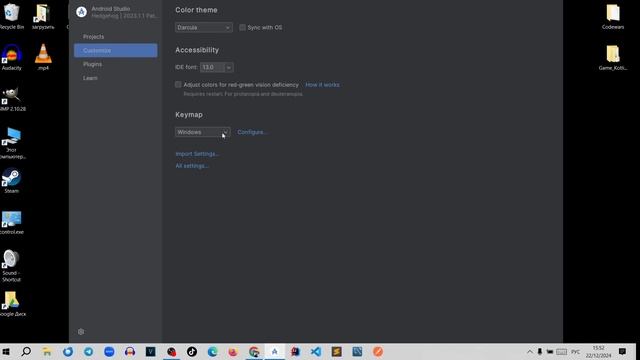The image size is (640, 360).
Task: Open the All settings... link
Action: click(192, 166)
